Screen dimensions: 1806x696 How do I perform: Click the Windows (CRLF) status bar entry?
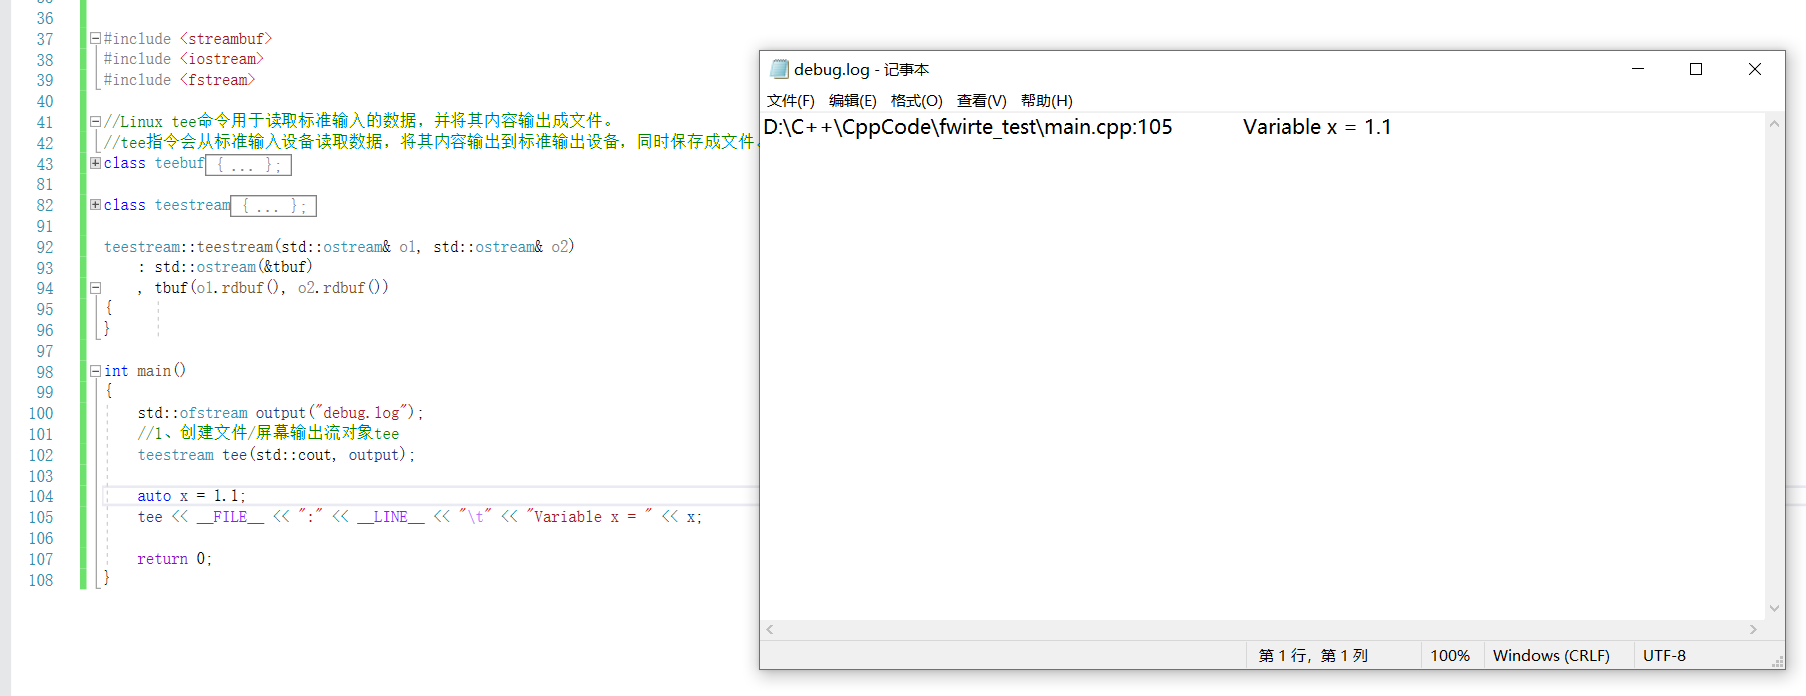[x=1551, y=656]
